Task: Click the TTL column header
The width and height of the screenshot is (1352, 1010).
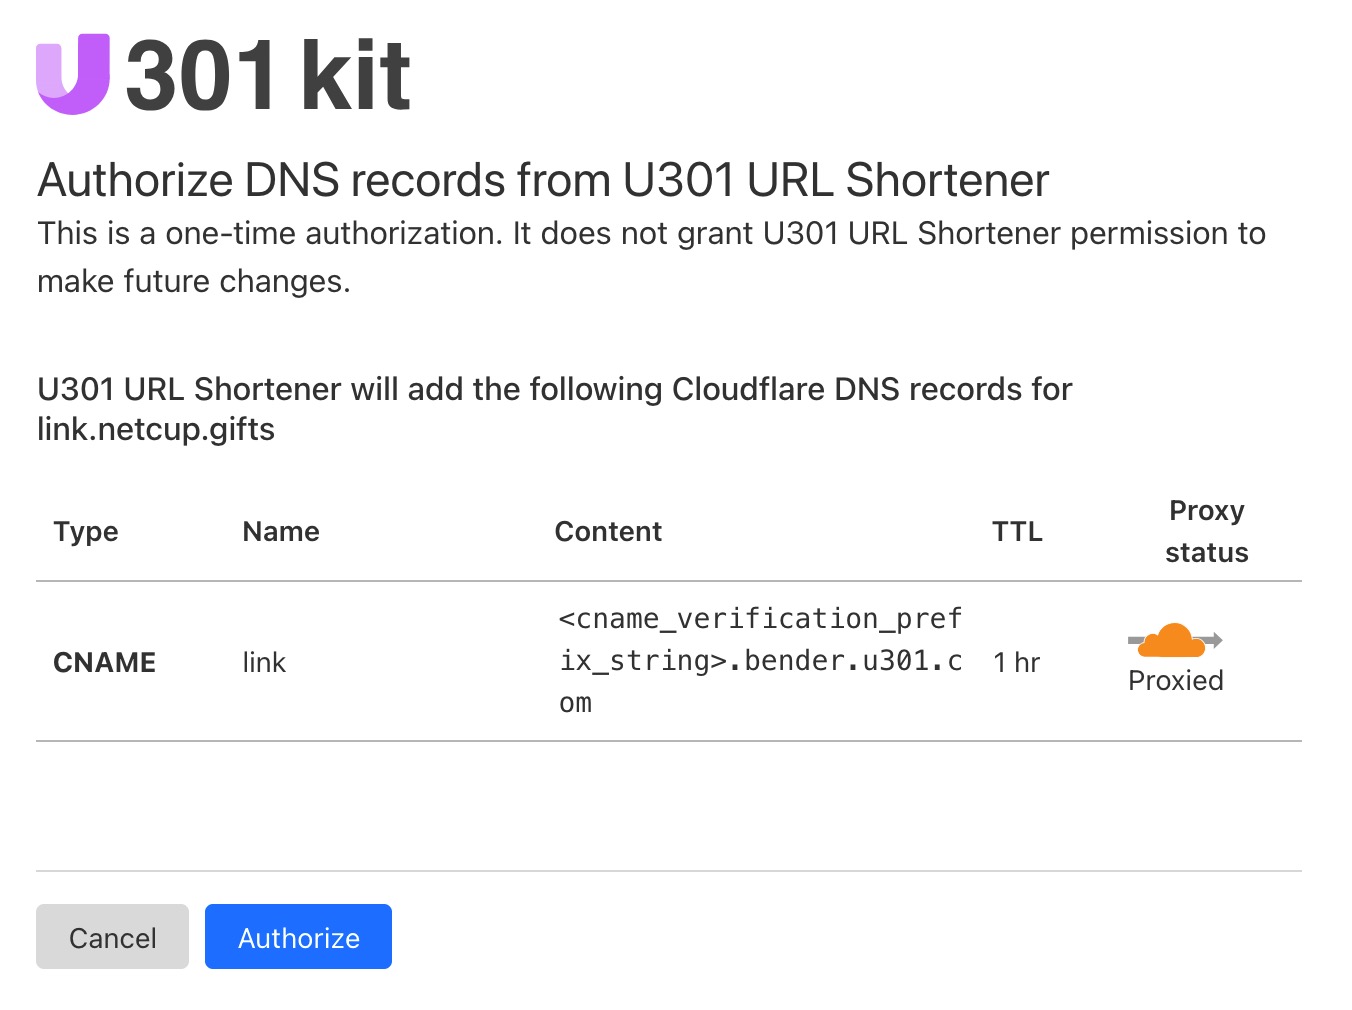Action: [1017, 532]
